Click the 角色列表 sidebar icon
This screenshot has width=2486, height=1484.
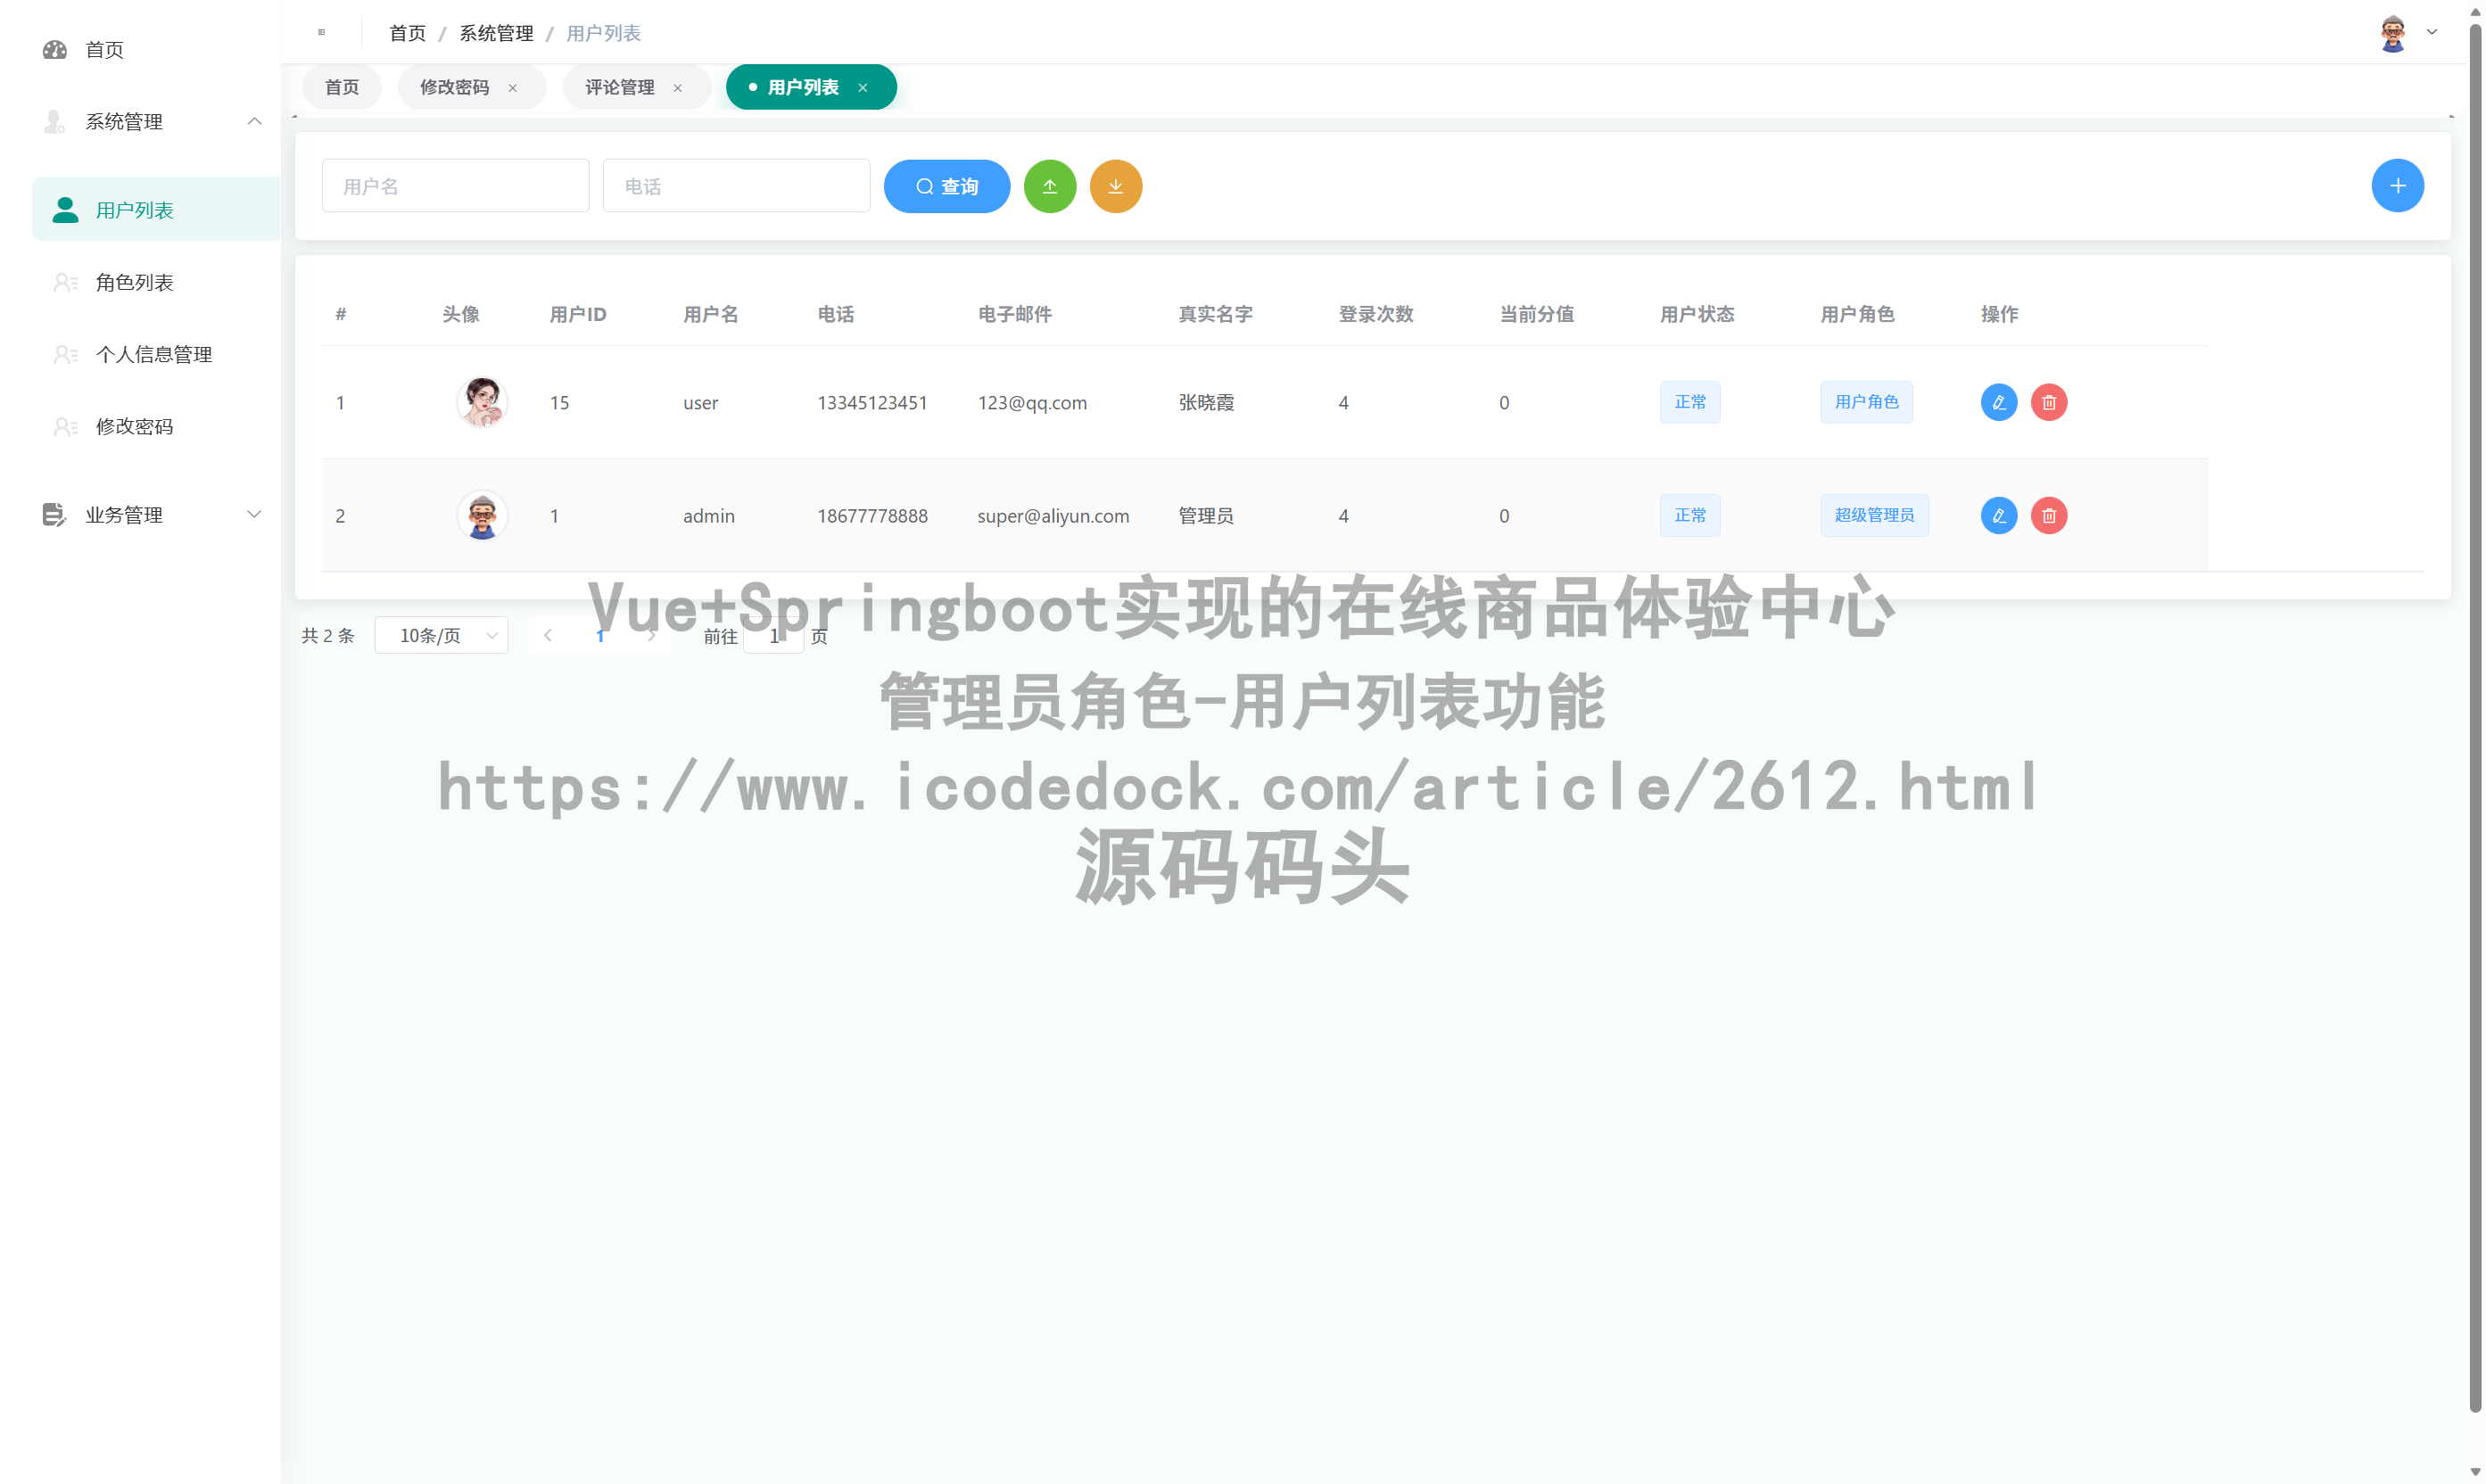(x=65, y=282)
